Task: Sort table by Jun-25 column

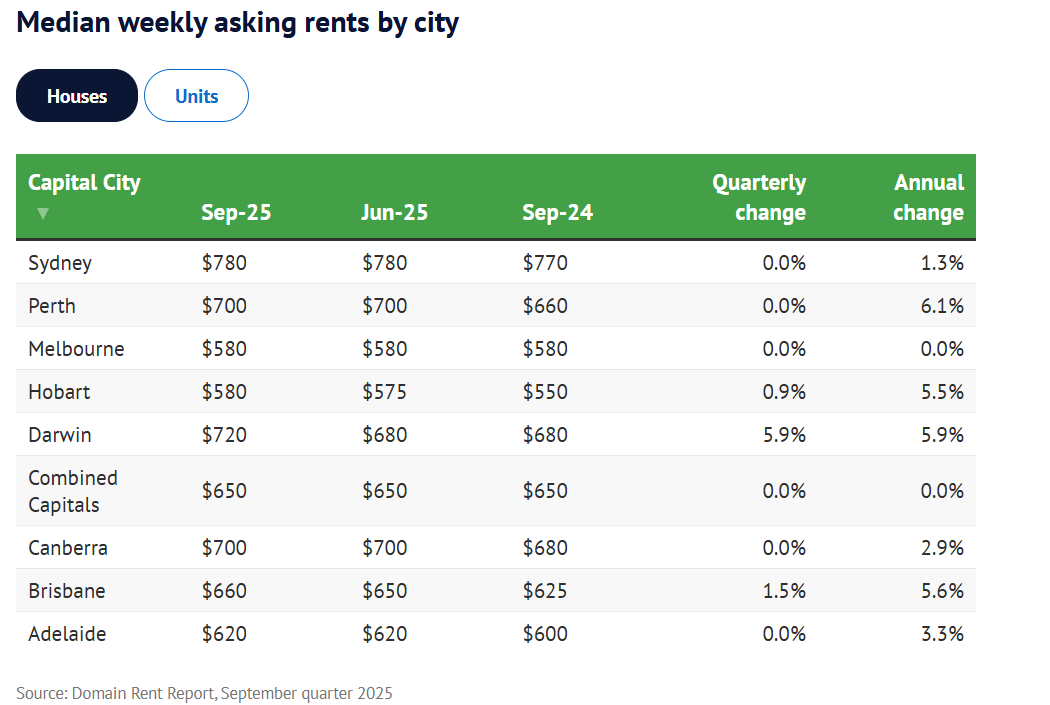Action: tap(394, 212)
